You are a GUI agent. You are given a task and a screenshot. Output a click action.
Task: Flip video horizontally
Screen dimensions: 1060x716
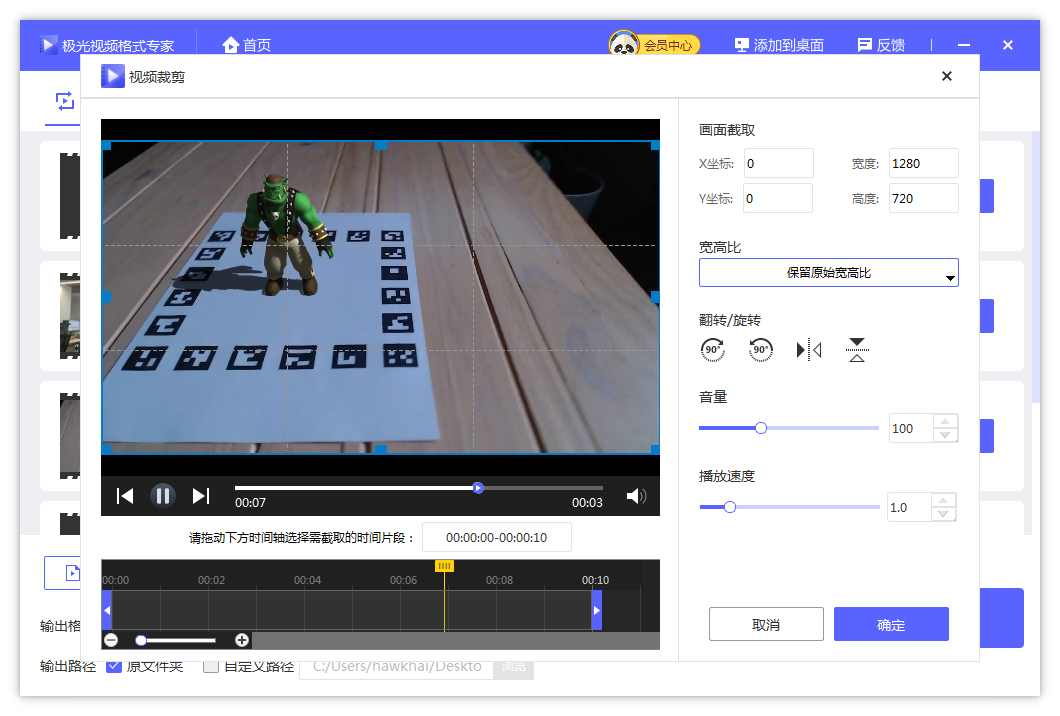coord(809,350)
